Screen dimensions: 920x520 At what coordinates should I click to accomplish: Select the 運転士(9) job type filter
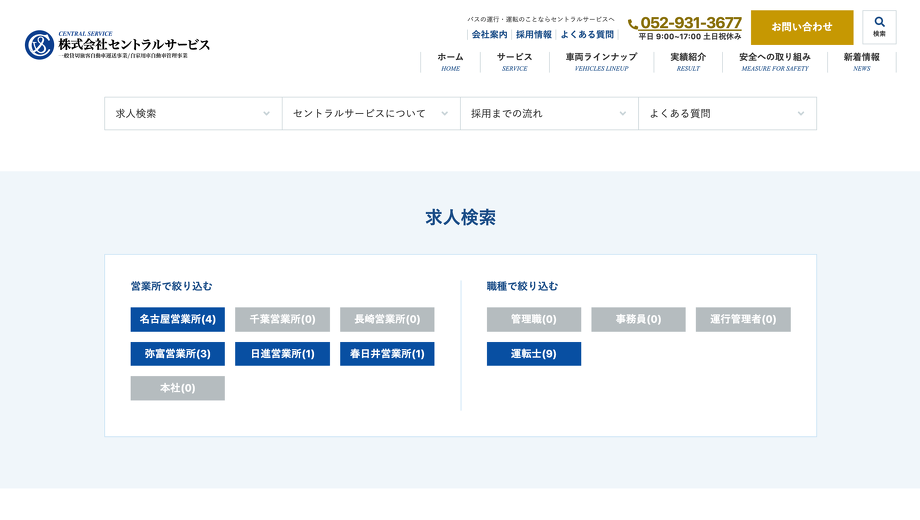coord(533,354)
